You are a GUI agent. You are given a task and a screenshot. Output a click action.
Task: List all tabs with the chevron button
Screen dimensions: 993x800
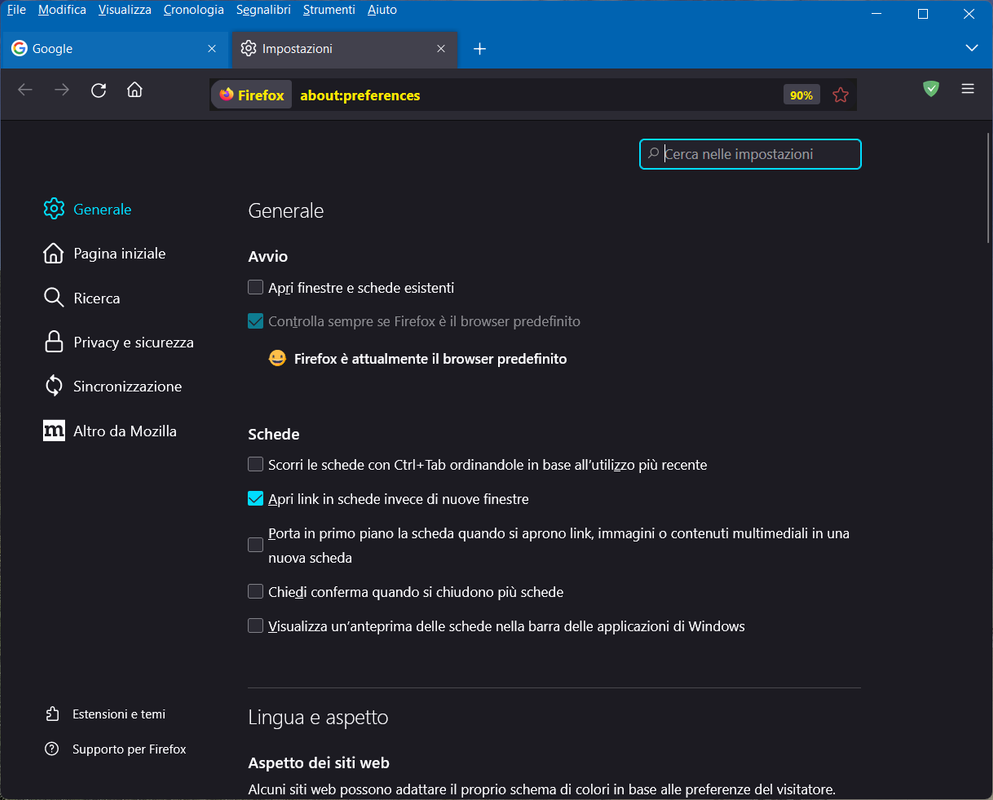click(x=971, y=48)
